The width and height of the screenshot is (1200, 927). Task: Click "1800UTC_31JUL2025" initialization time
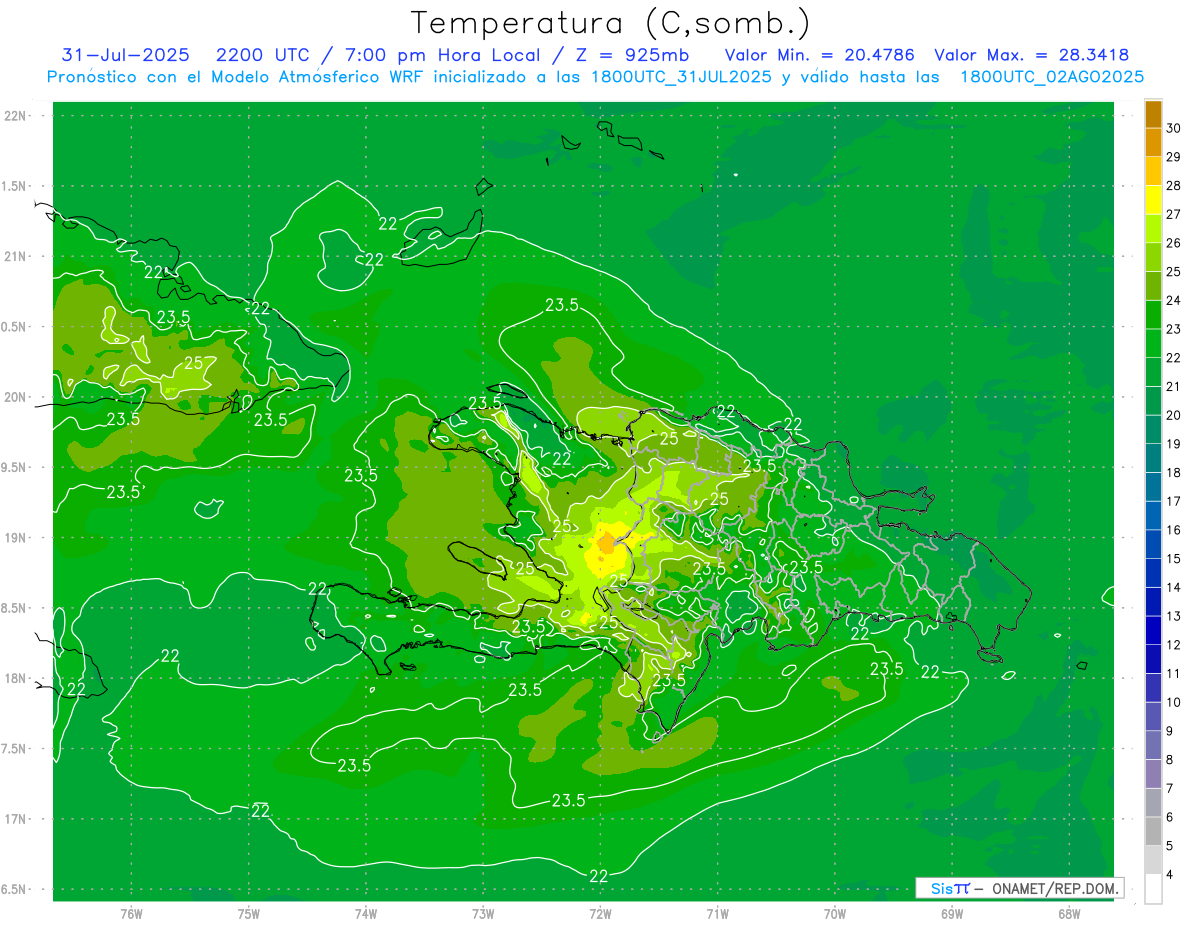tap(681, 77)
